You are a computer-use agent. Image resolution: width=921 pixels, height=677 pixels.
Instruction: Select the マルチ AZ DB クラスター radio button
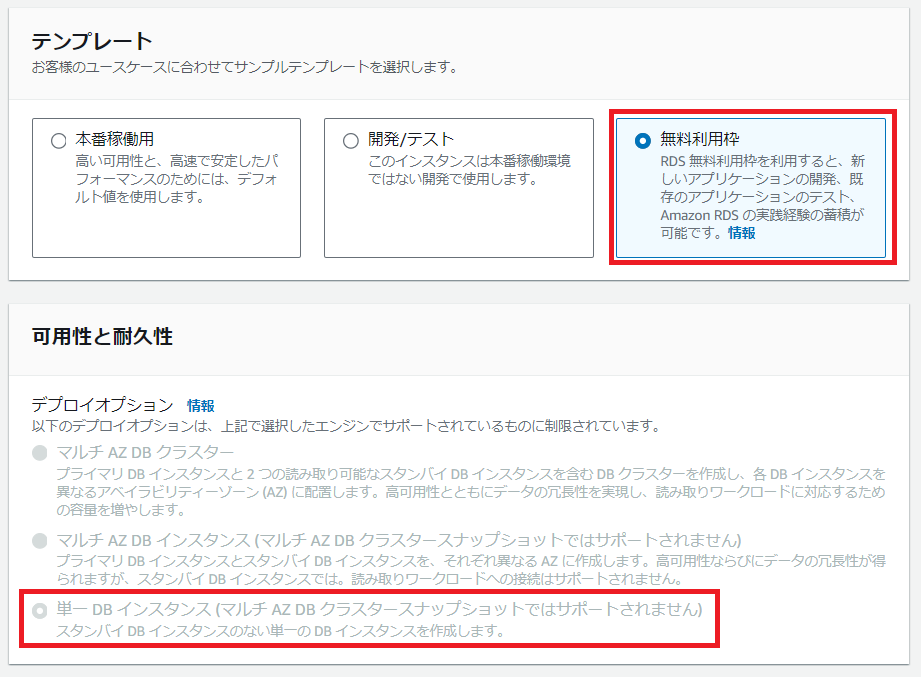pyautogui.click(x=40, y=454)
